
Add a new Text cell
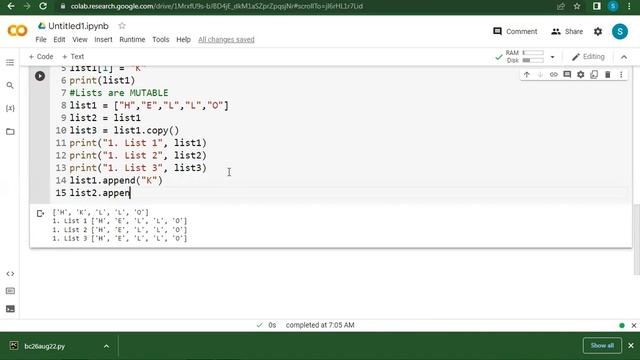click(73, 57)
